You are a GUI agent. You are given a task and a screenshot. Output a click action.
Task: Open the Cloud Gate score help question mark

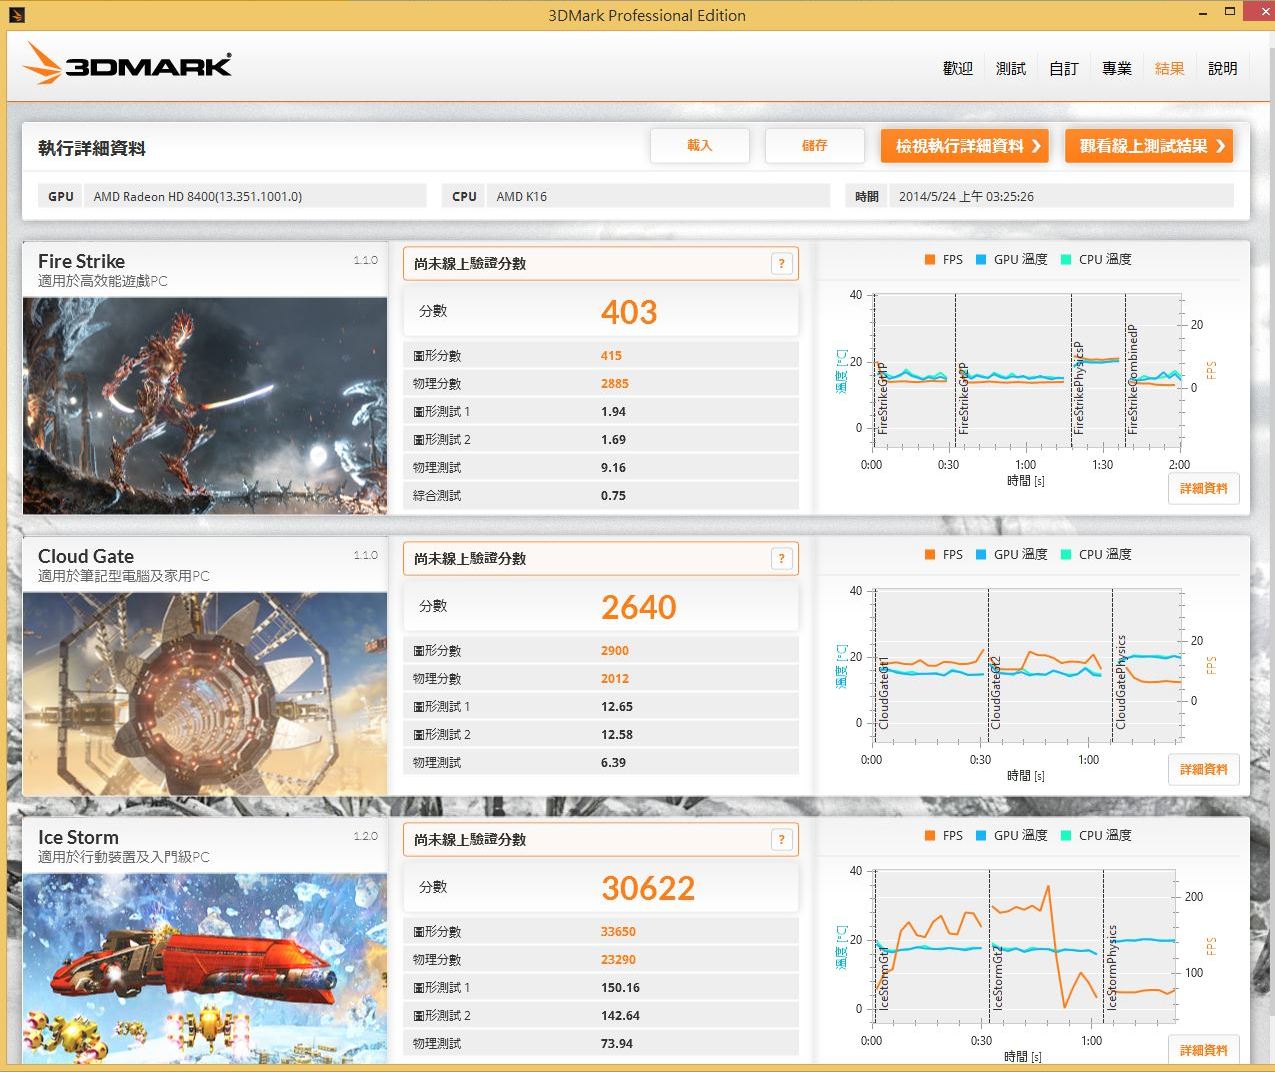[782, 559]
